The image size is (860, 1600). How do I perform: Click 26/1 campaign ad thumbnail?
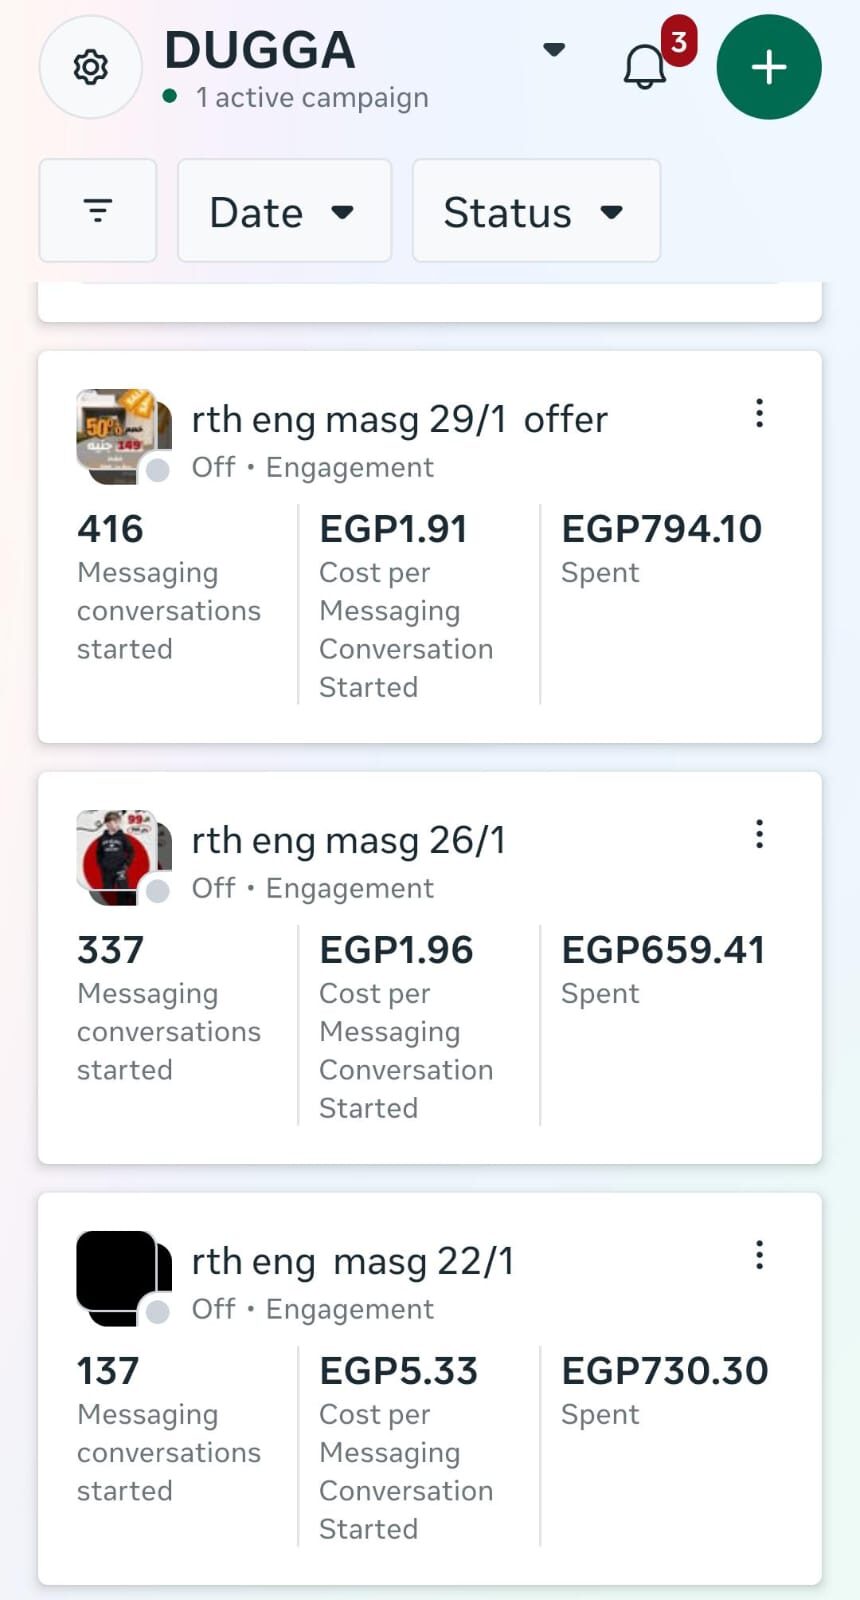coord(117,853)
